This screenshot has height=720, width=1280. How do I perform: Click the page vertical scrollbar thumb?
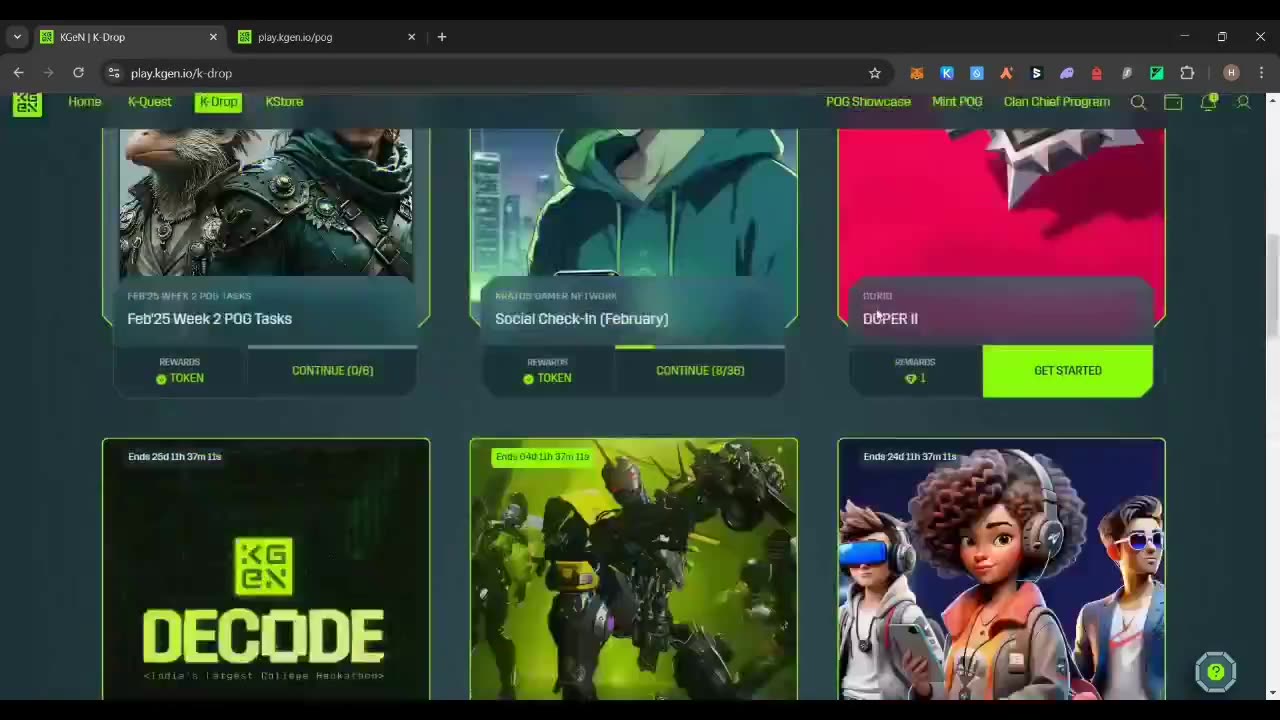[x=1272, y=287]
